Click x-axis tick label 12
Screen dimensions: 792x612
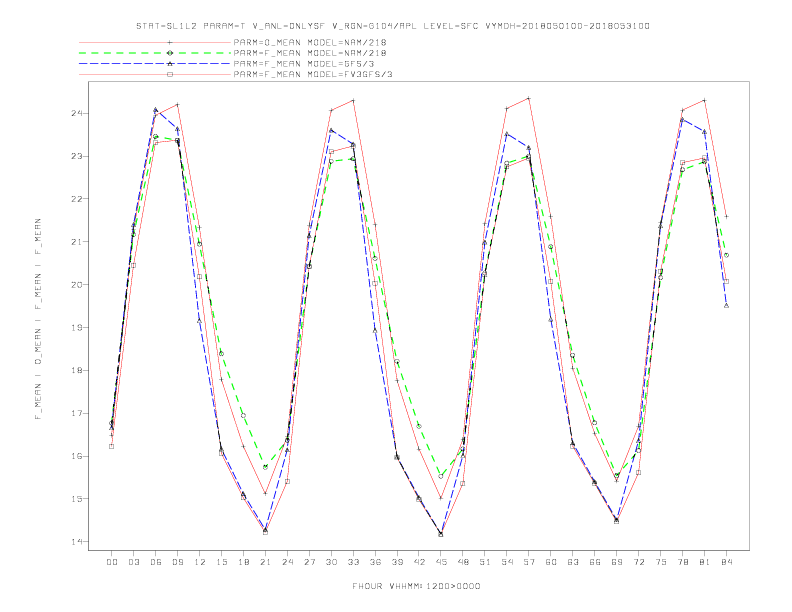pyautogui.click(x=200, y=562)
